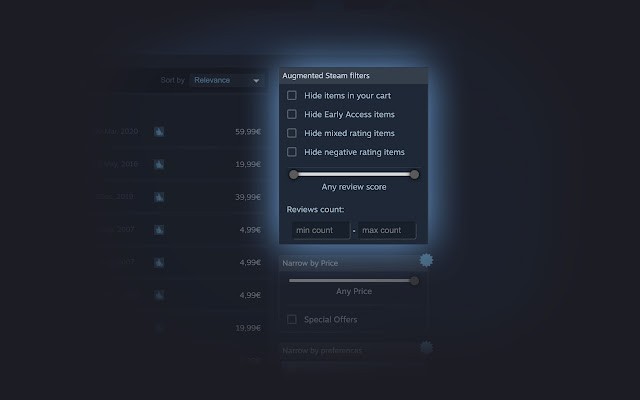Open the Sort by Relevance dropdown
The height and width of the screenshot is (400, 640).
pyautogui.click(x=227, y=80)
